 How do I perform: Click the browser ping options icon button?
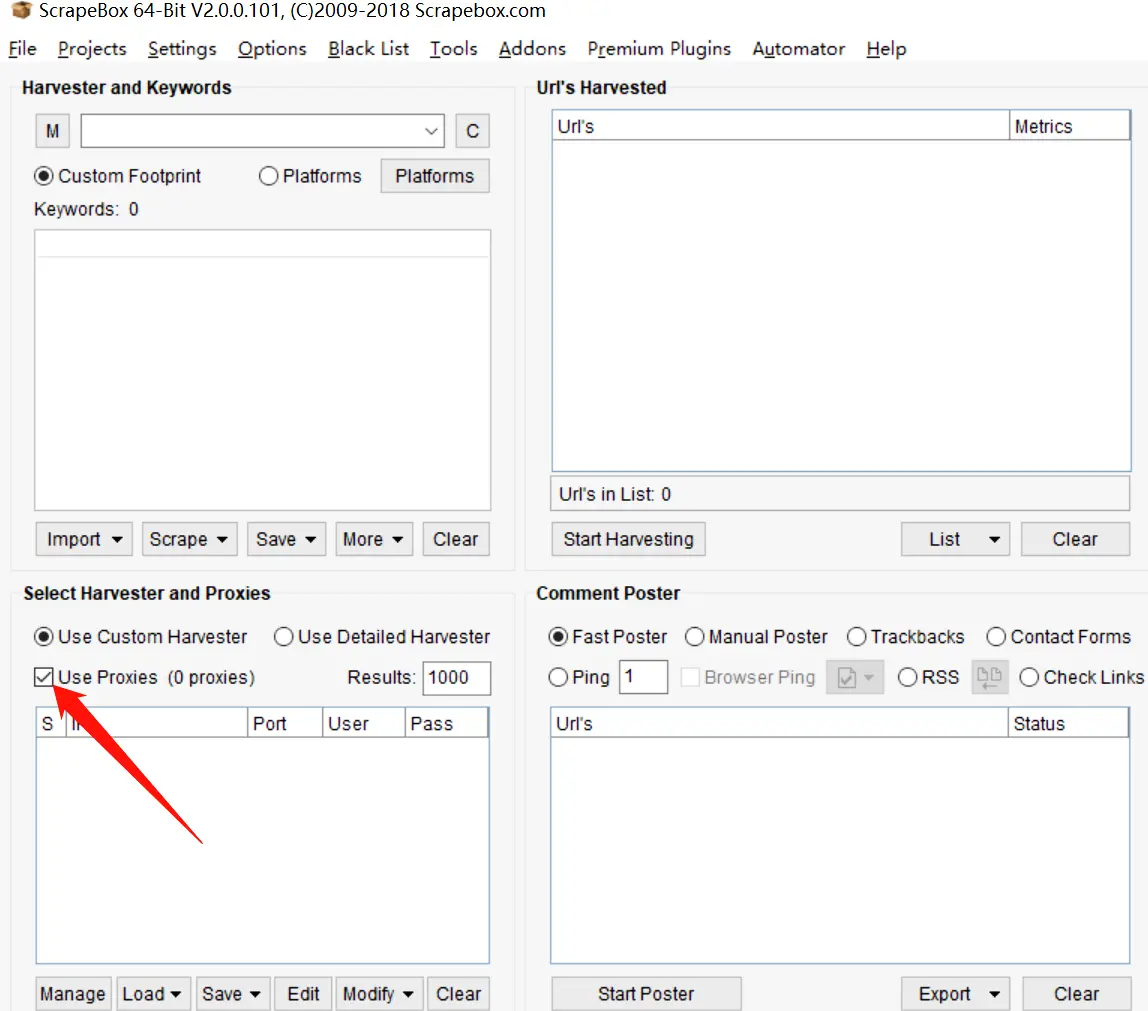click(854, 677)
